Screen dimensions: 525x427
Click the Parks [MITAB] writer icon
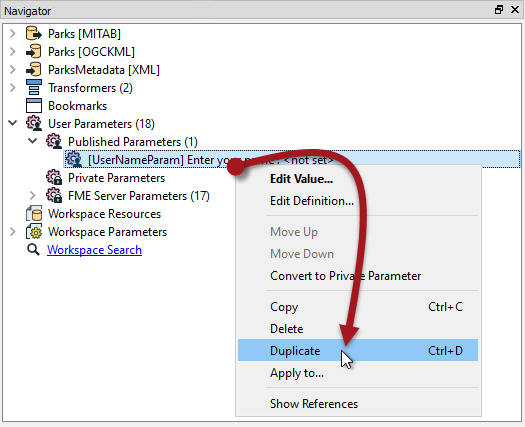coord(34,33)
